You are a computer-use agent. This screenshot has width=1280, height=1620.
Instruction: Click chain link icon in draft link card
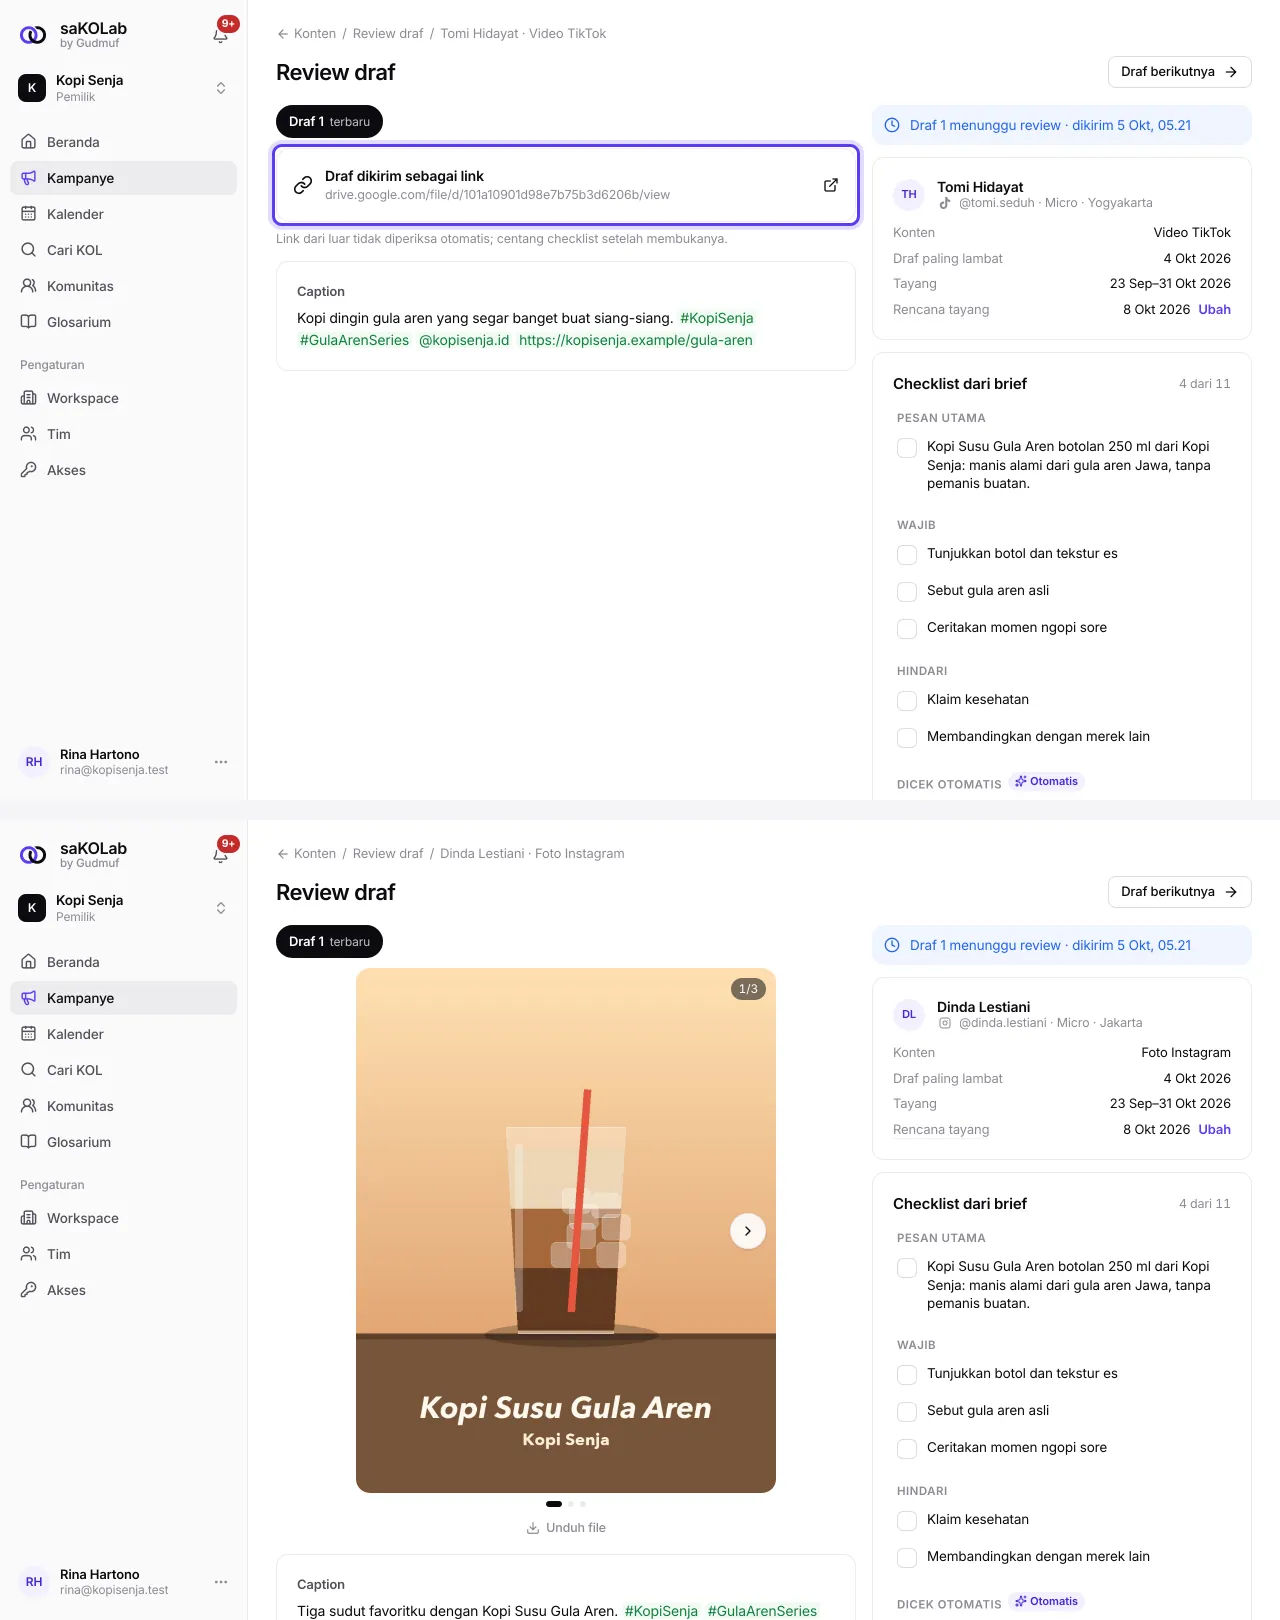[303, 185]
